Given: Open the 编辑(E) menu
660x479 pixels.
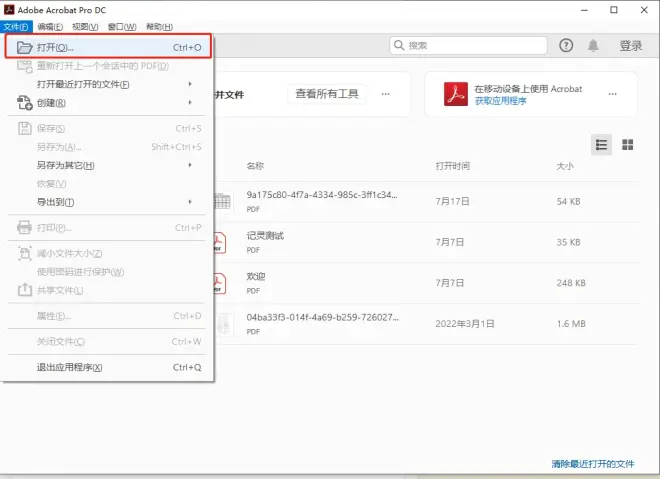Looking at the screenshot, I should pos(50,26).
